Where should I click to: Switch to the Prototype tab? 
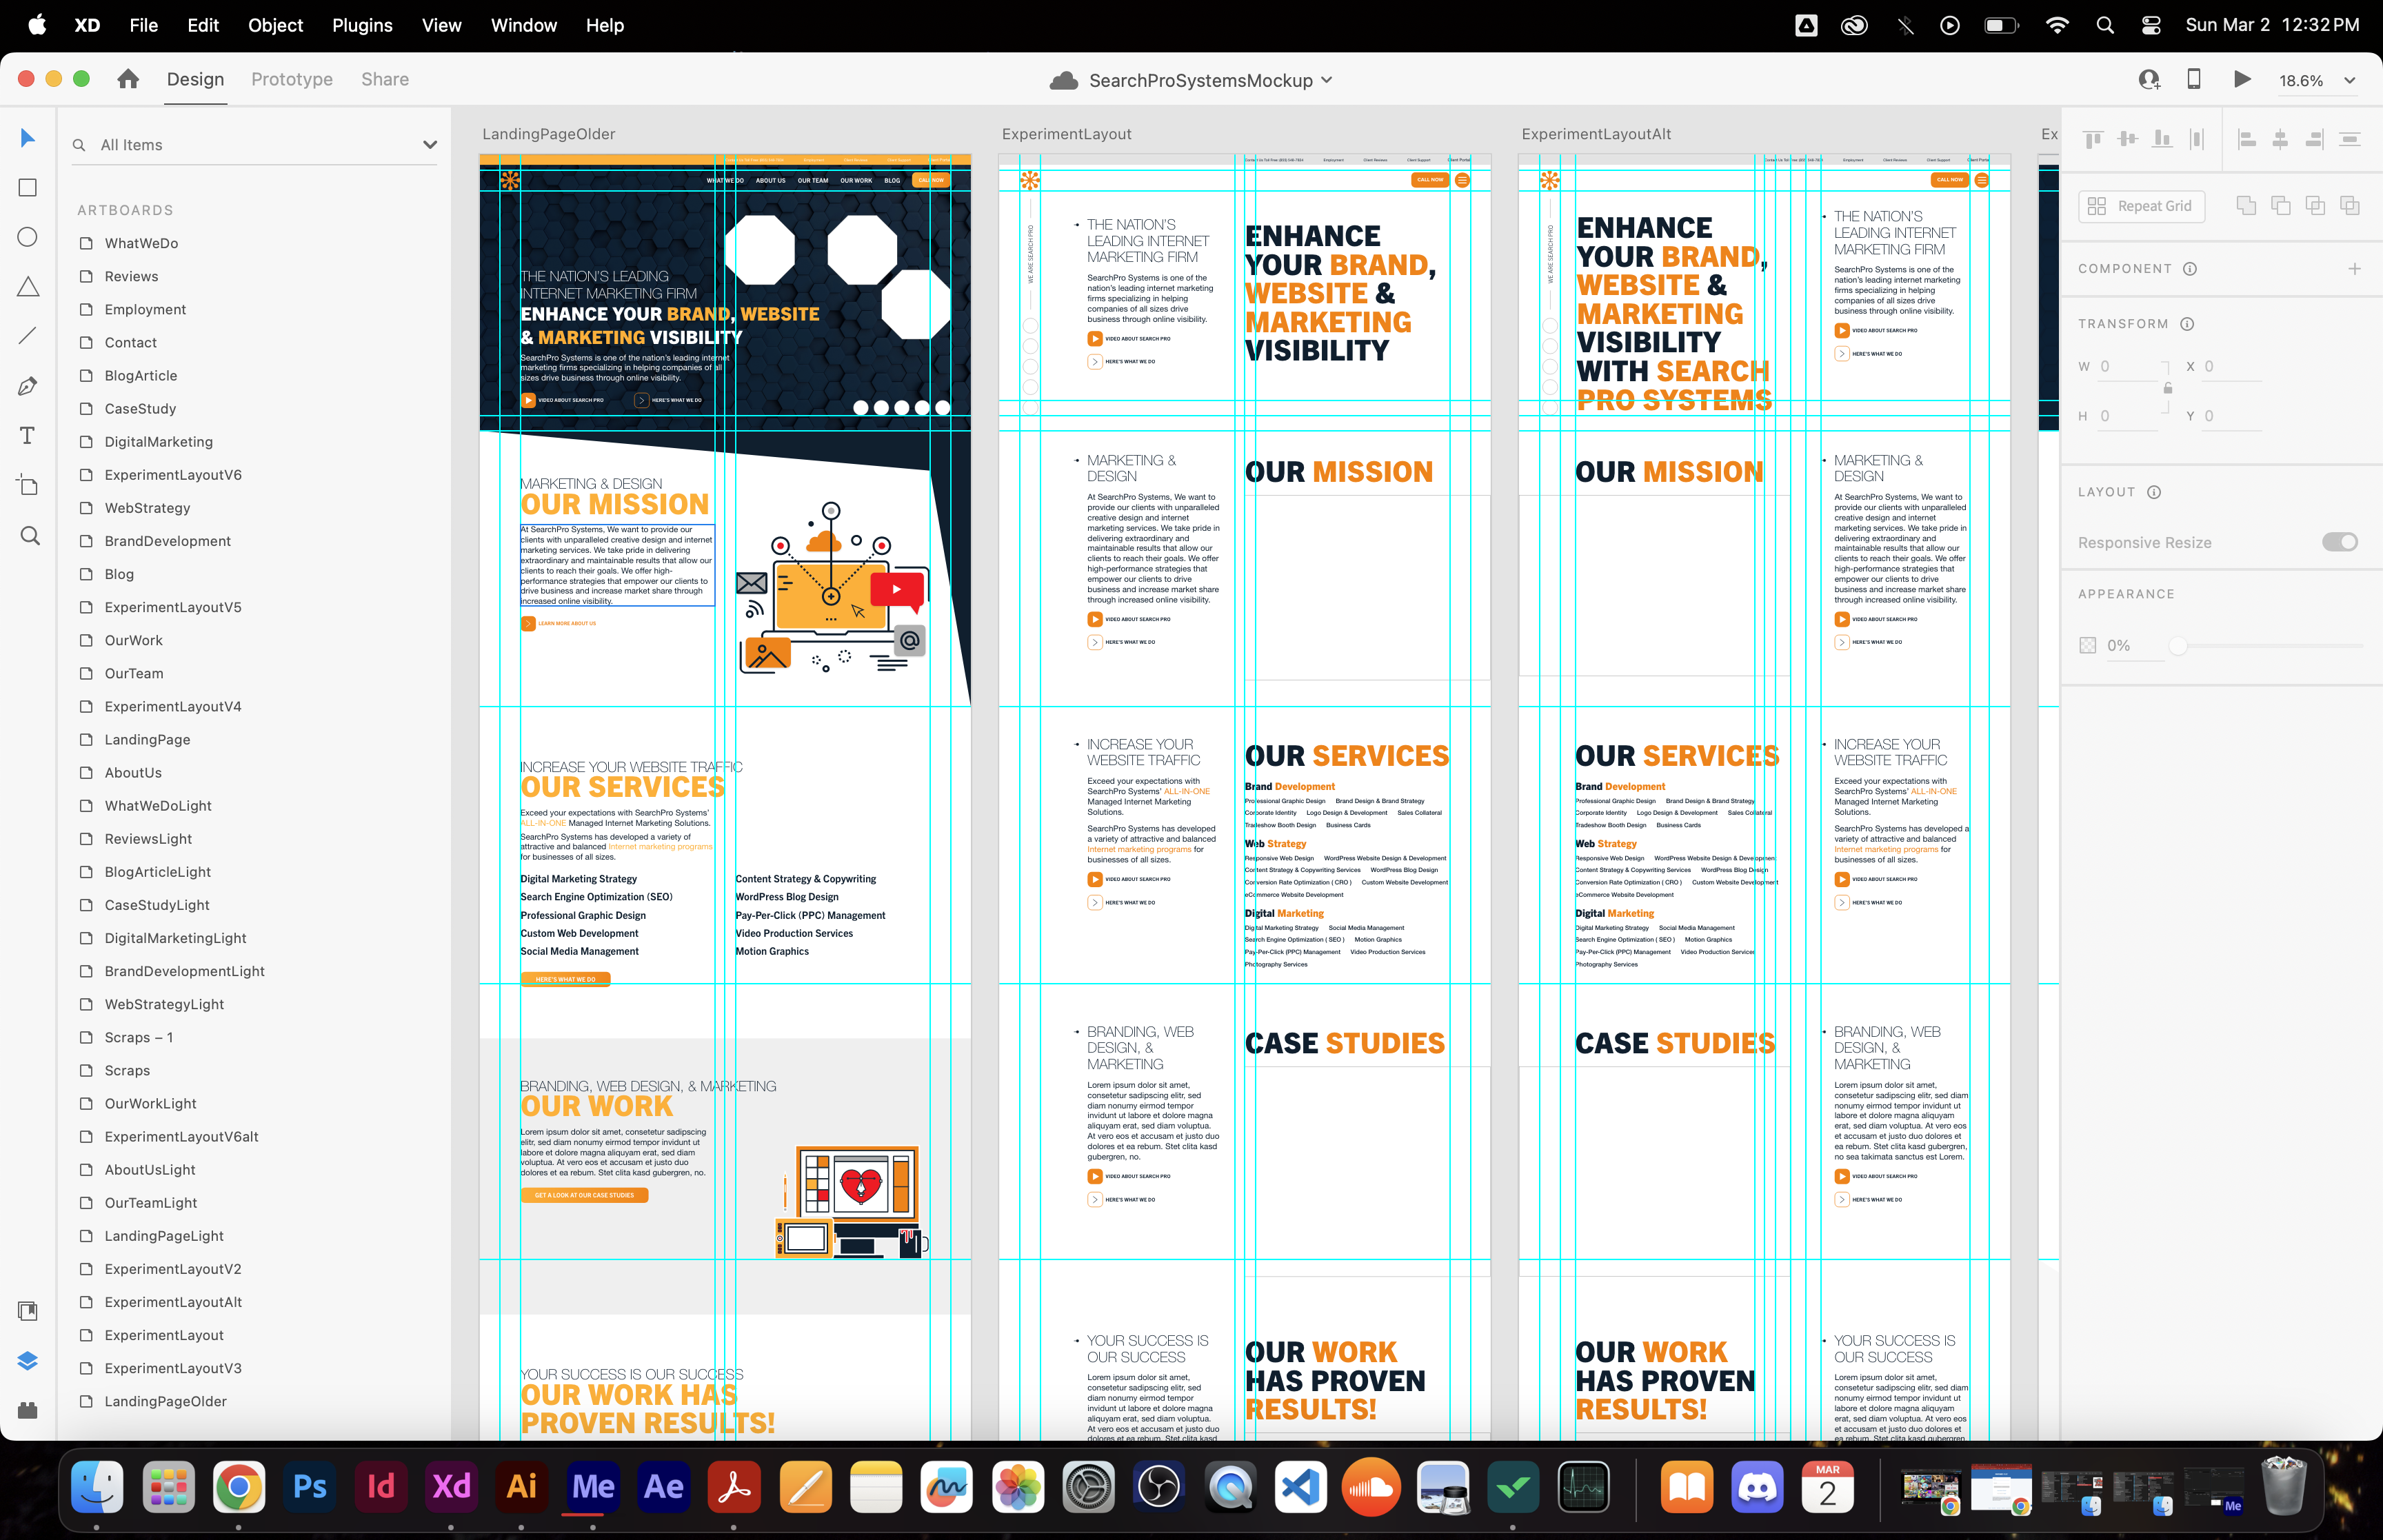pos(292,79)
